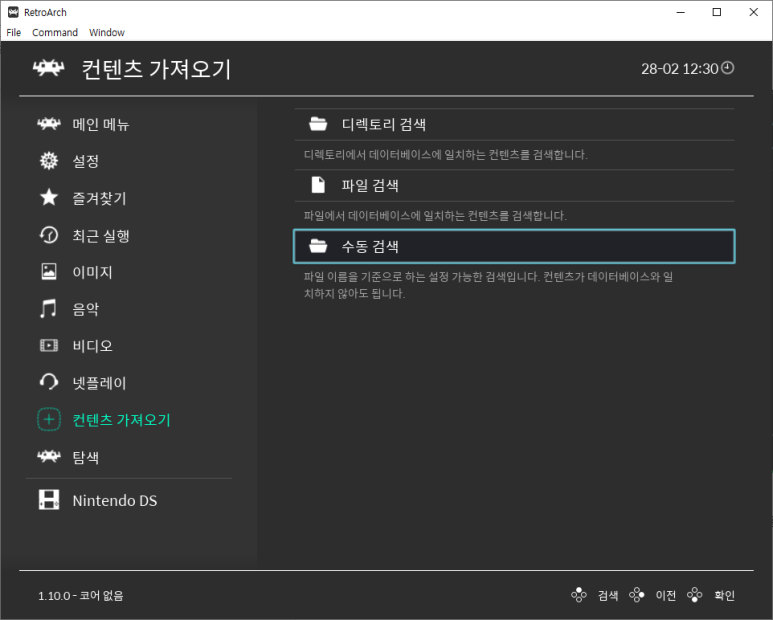773x620 pixels.
Task: Click the Nintendo DS console icon
Action: click(x=49, y=500)
